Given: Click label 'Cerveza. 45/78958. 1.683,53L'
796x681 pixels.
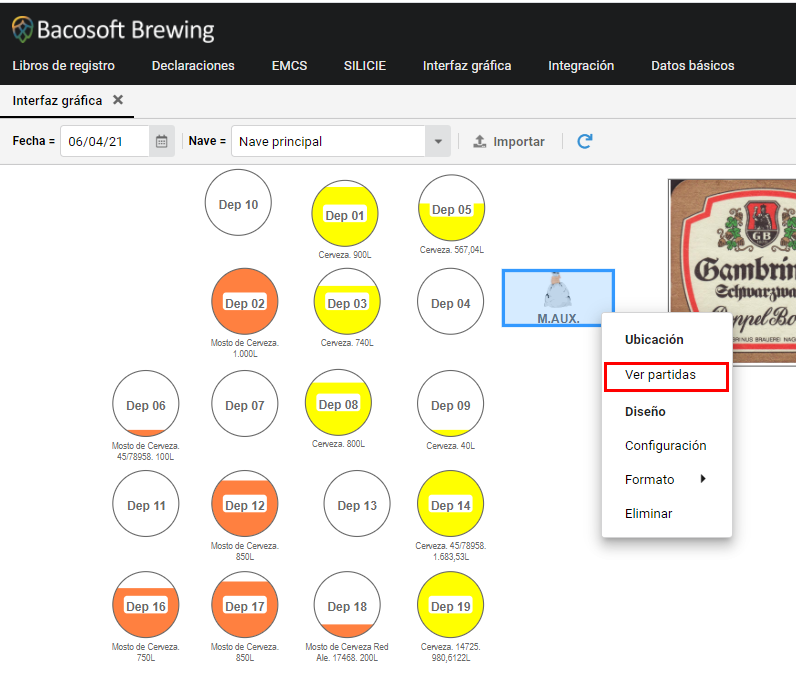Looking at the screenshot, I should pos(451,551).
